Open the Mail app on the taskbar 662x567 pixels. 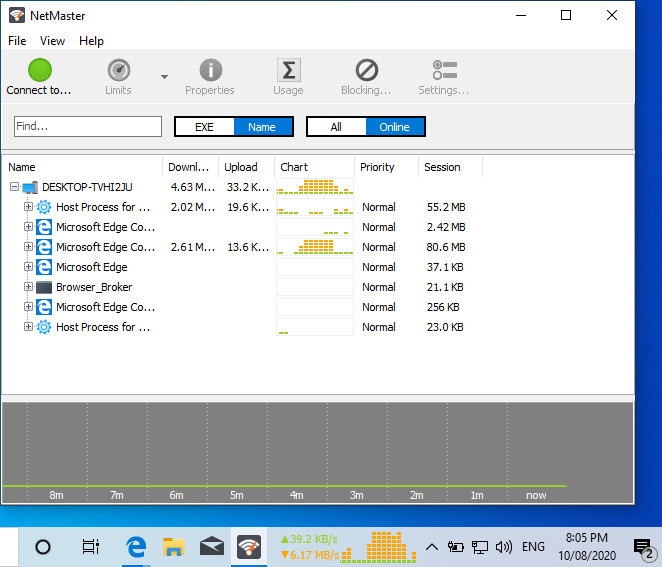point(212,547)
